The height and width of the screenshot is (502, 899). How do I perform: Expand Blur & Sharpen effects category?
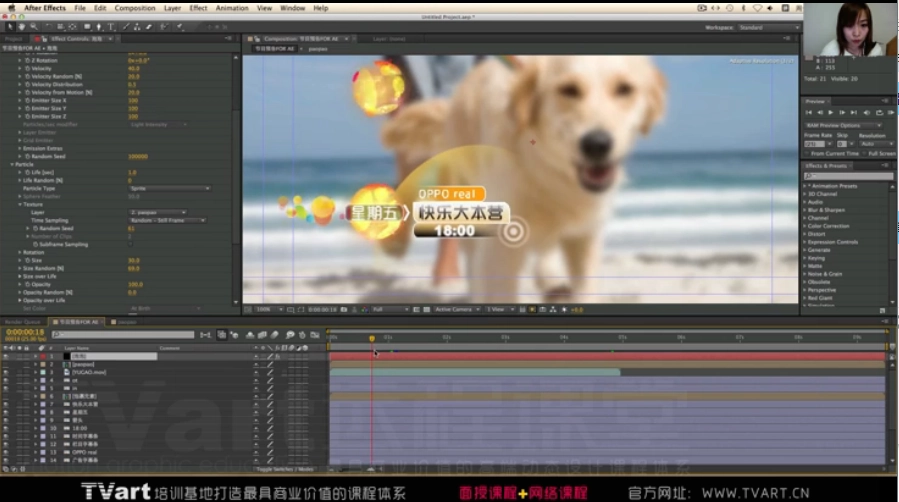[x=804, y=210]
